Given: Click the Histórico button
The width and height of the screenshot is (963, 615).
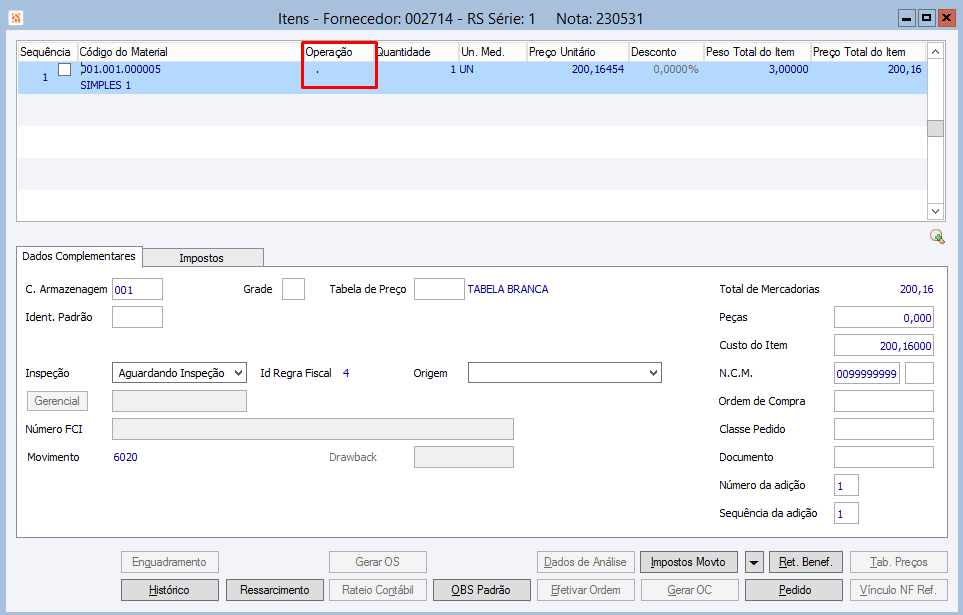Looking at the screenshot, I should pyautogui.click(x=170, y=590).
